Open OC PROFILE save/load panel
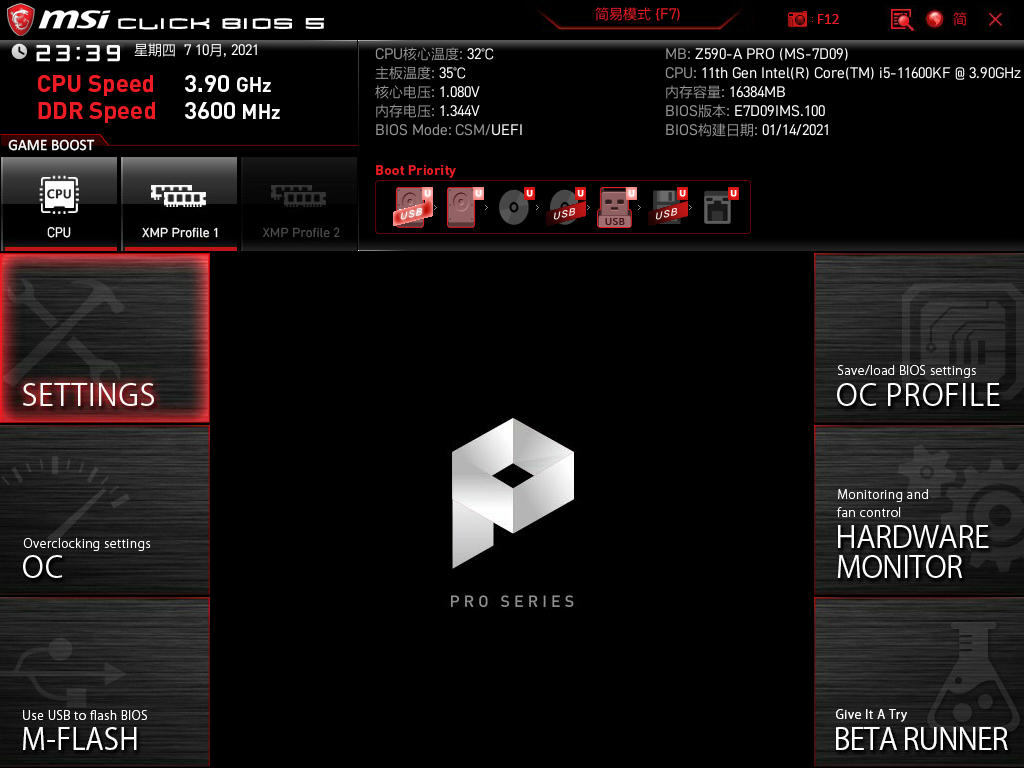Viewport: 1024px width, 768px height. tap(918, 338)
